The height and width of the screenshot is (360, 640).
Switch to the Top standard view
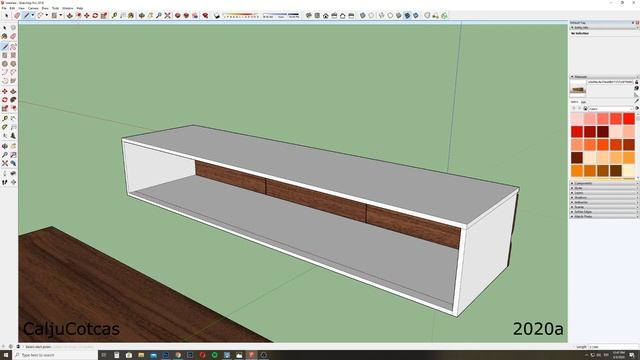coord(317,16)
